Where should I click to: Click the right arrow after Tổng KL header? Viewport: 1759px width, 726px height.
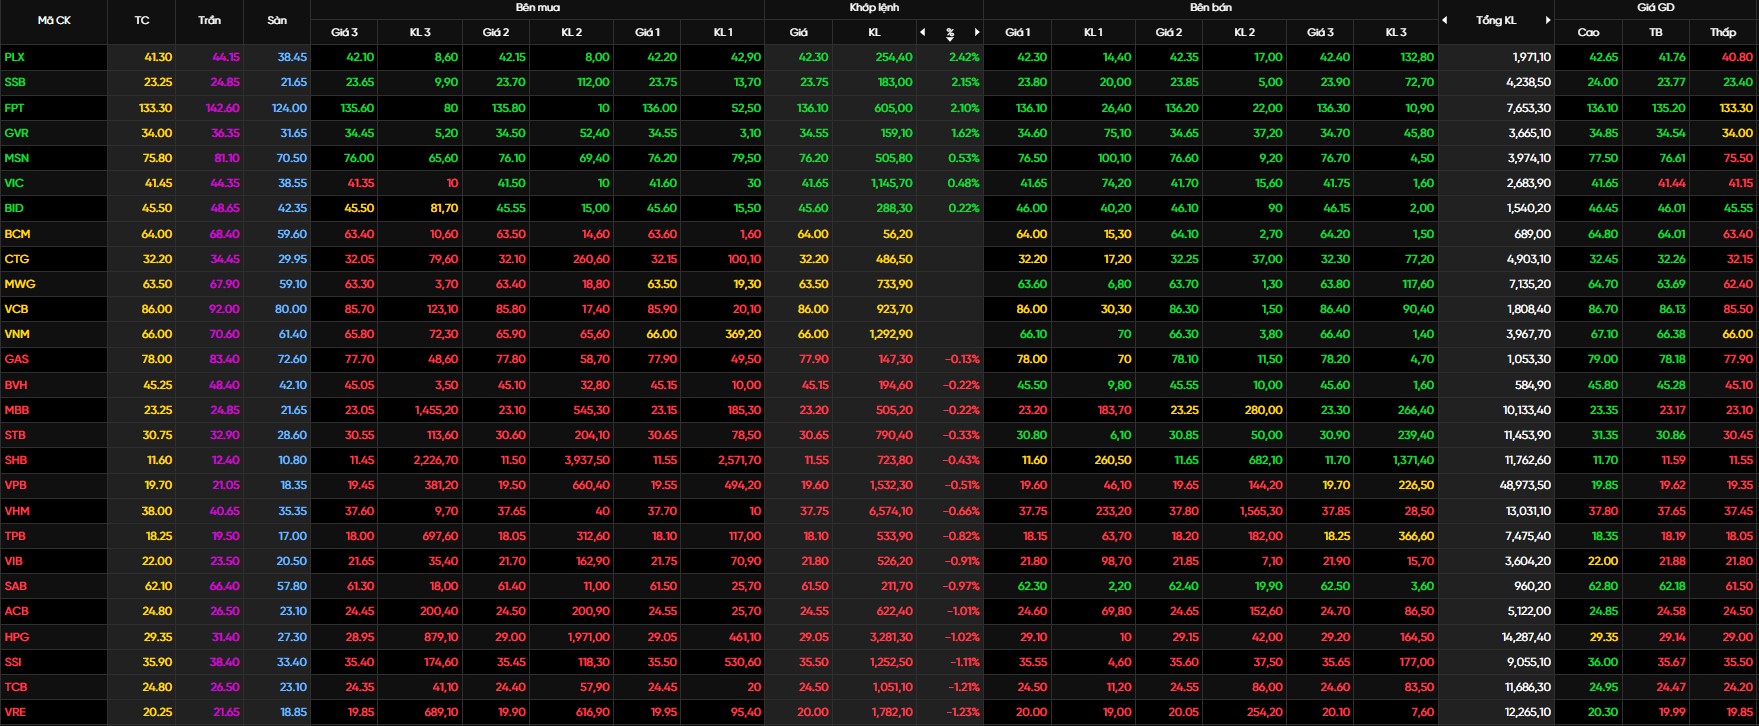point(1548,20)
